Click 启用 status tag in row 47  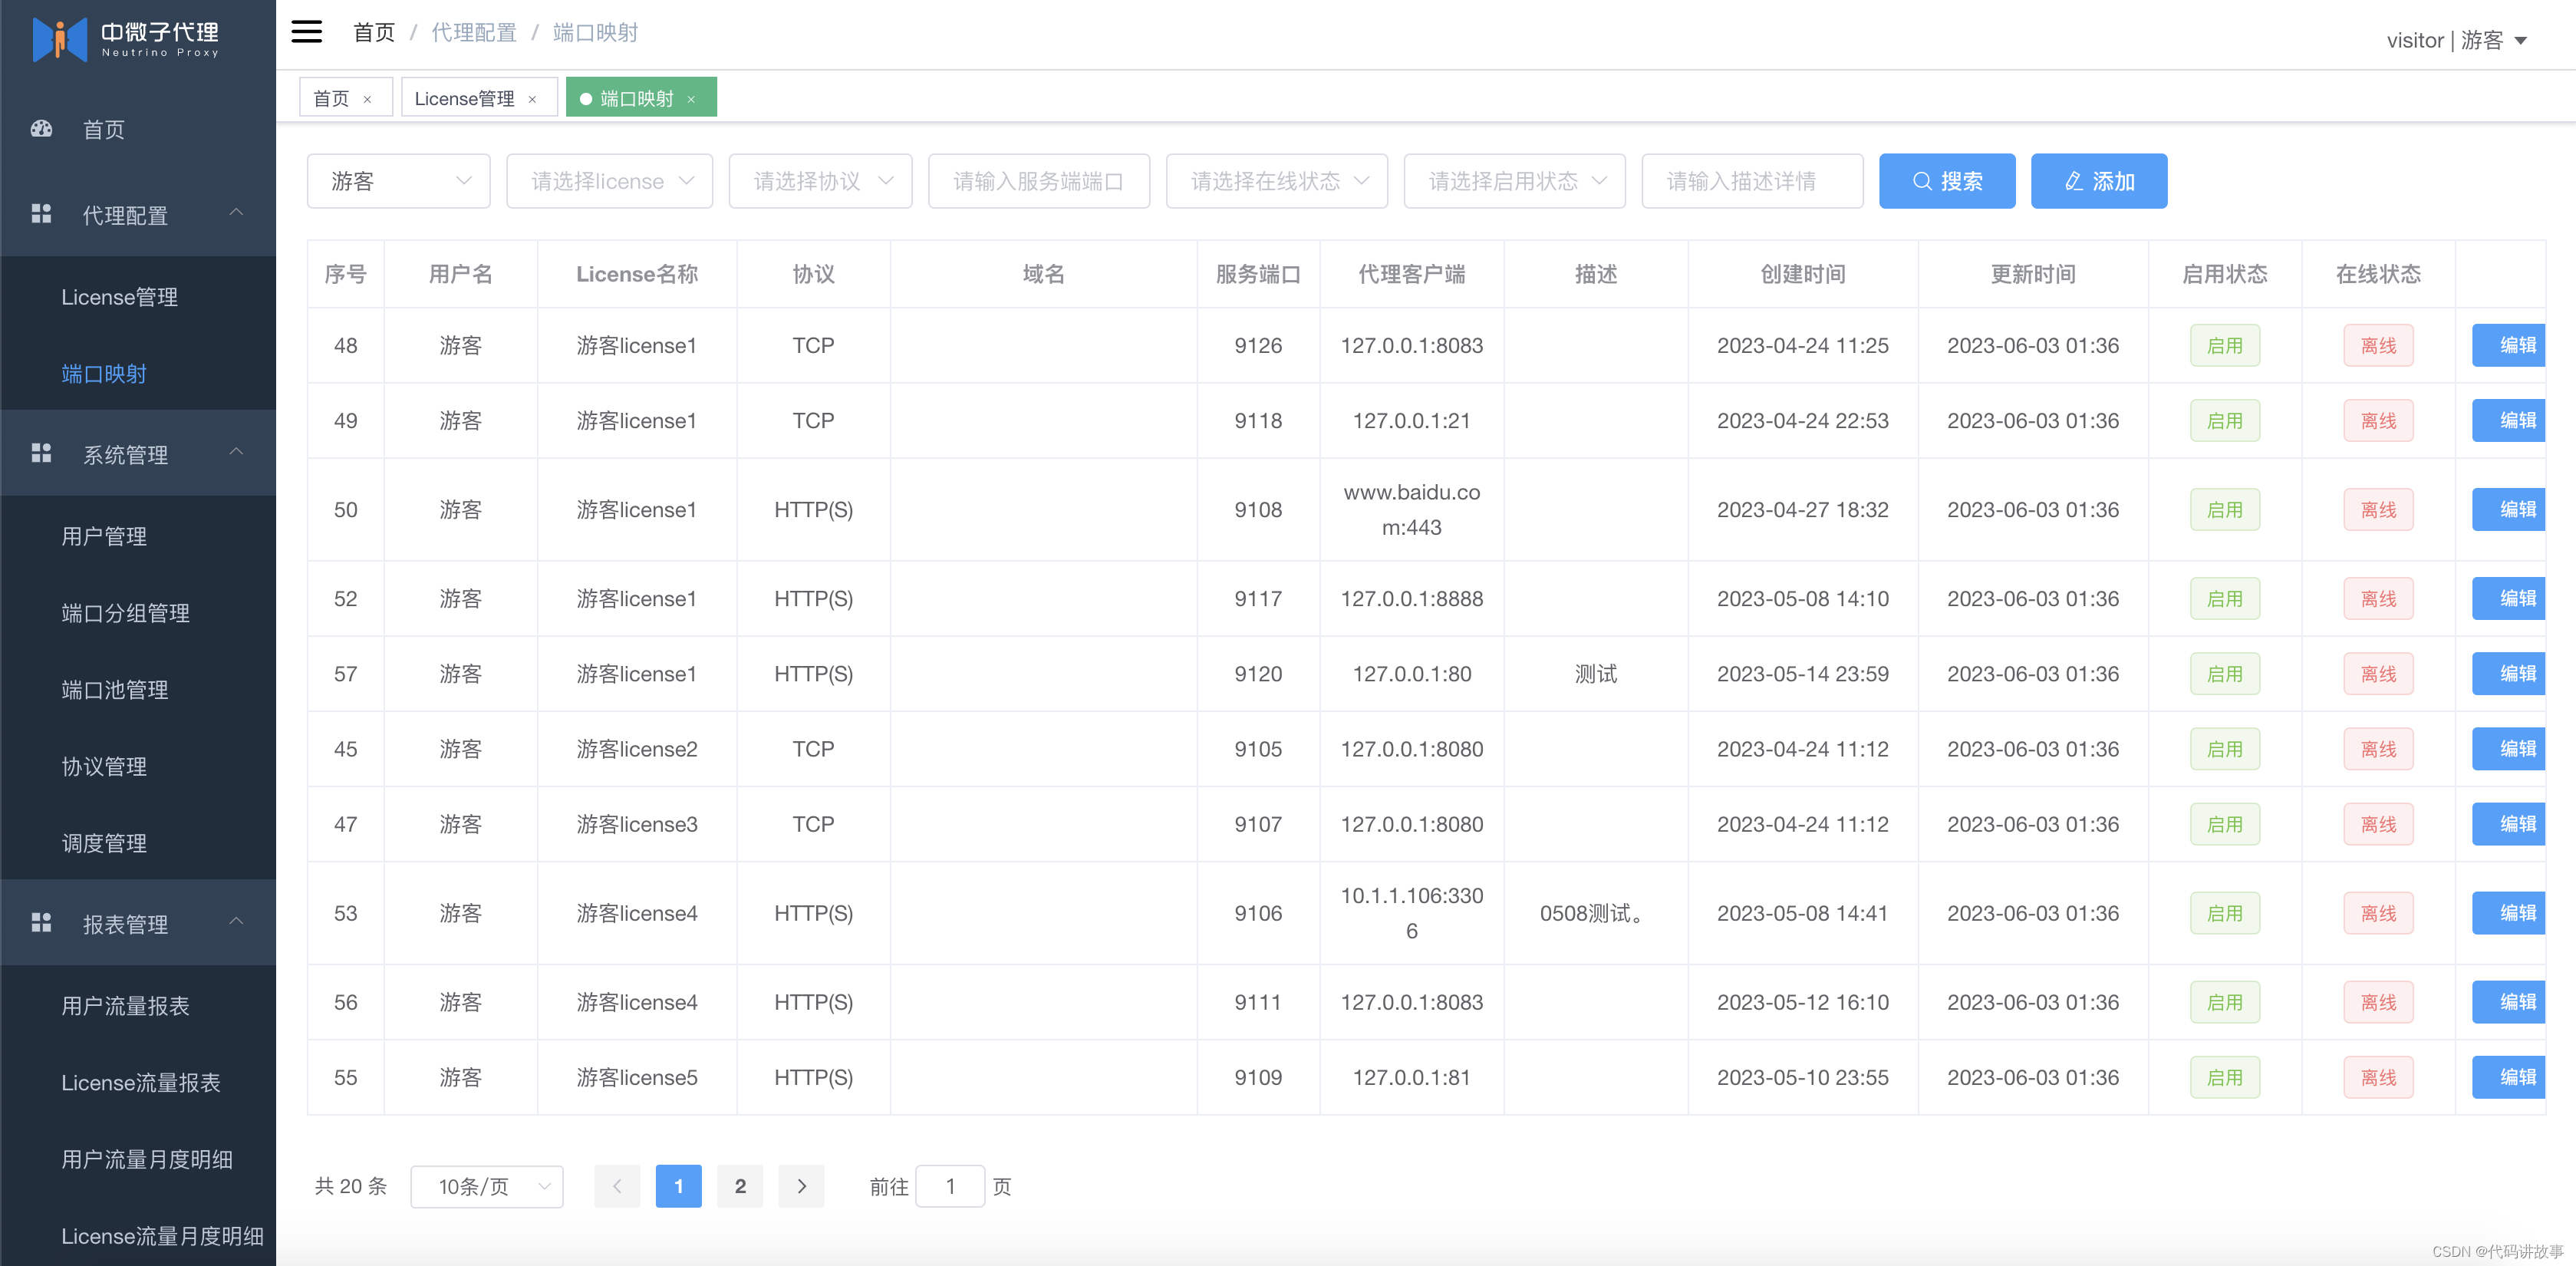tap(2224, 824)
